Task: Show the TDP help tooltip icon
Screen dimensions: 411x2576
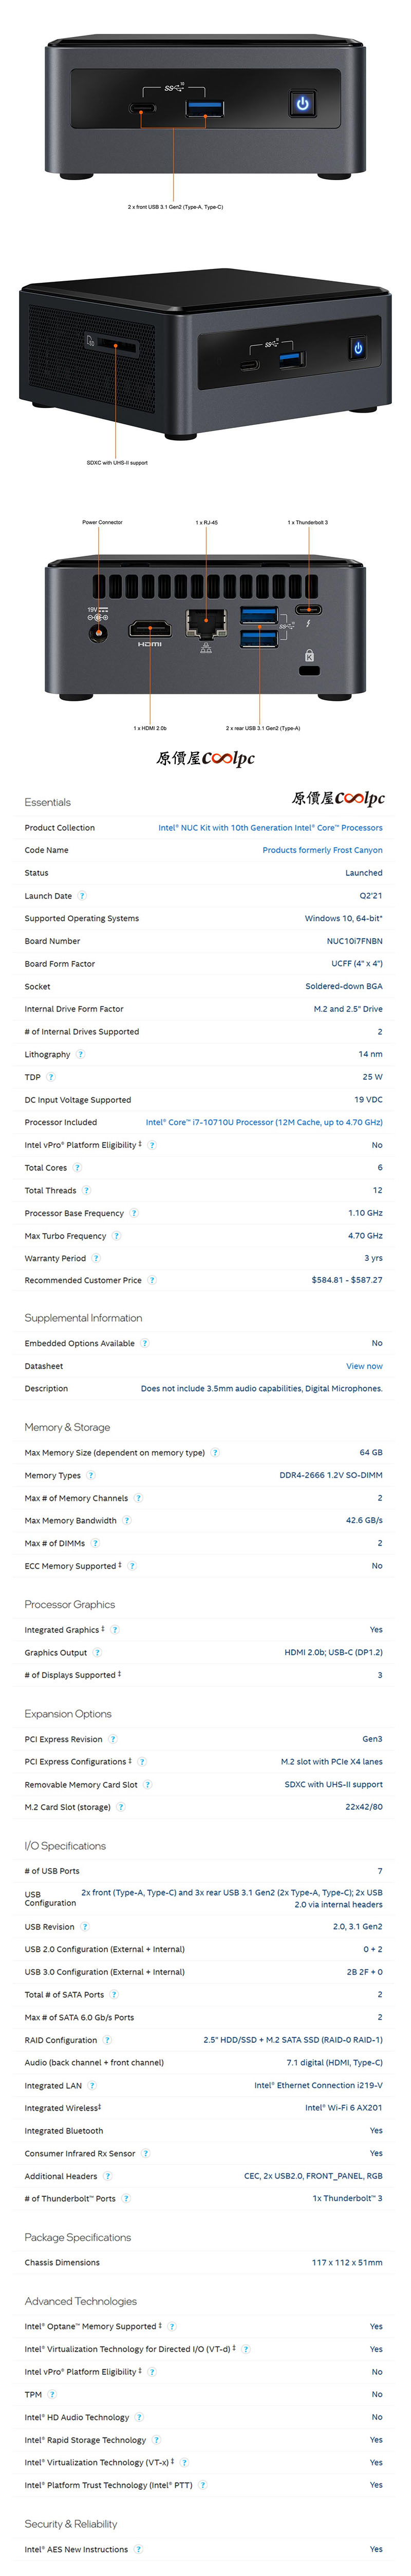Action: 51,1077
